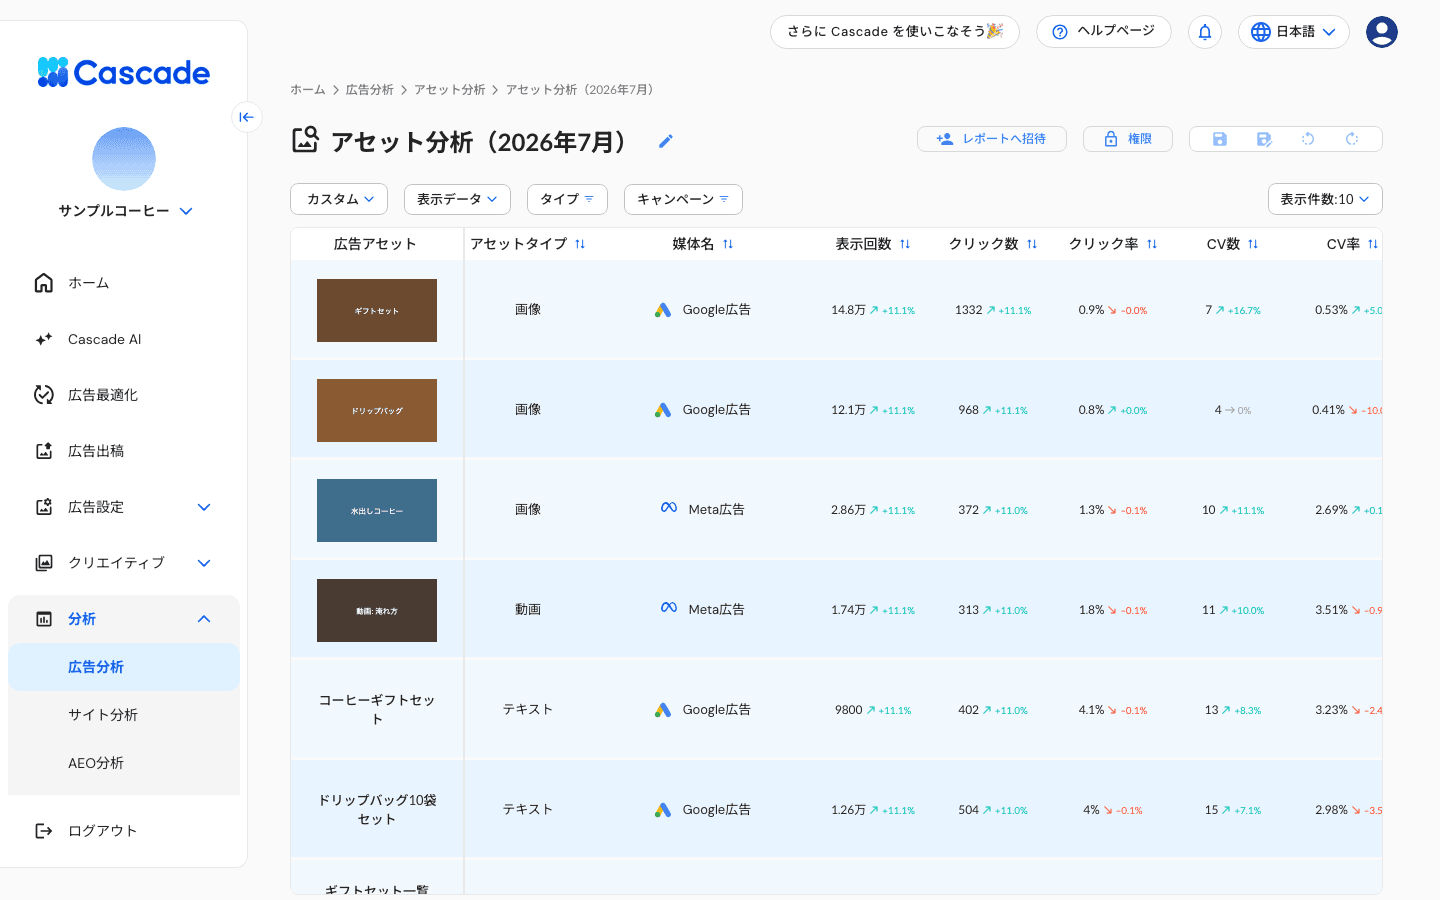The width and height of the screenshot is (1440, 900).
Task: Click ホーム breadcrumb link
Action: tap(308, 90)
